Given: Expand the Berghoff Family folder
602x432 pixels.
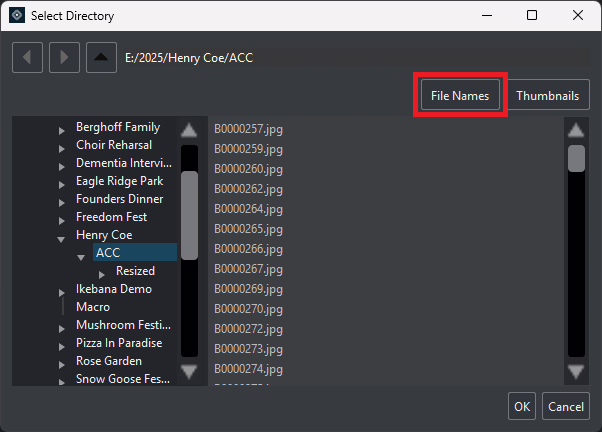Looking at the screenshot, I should pos(61,131).
